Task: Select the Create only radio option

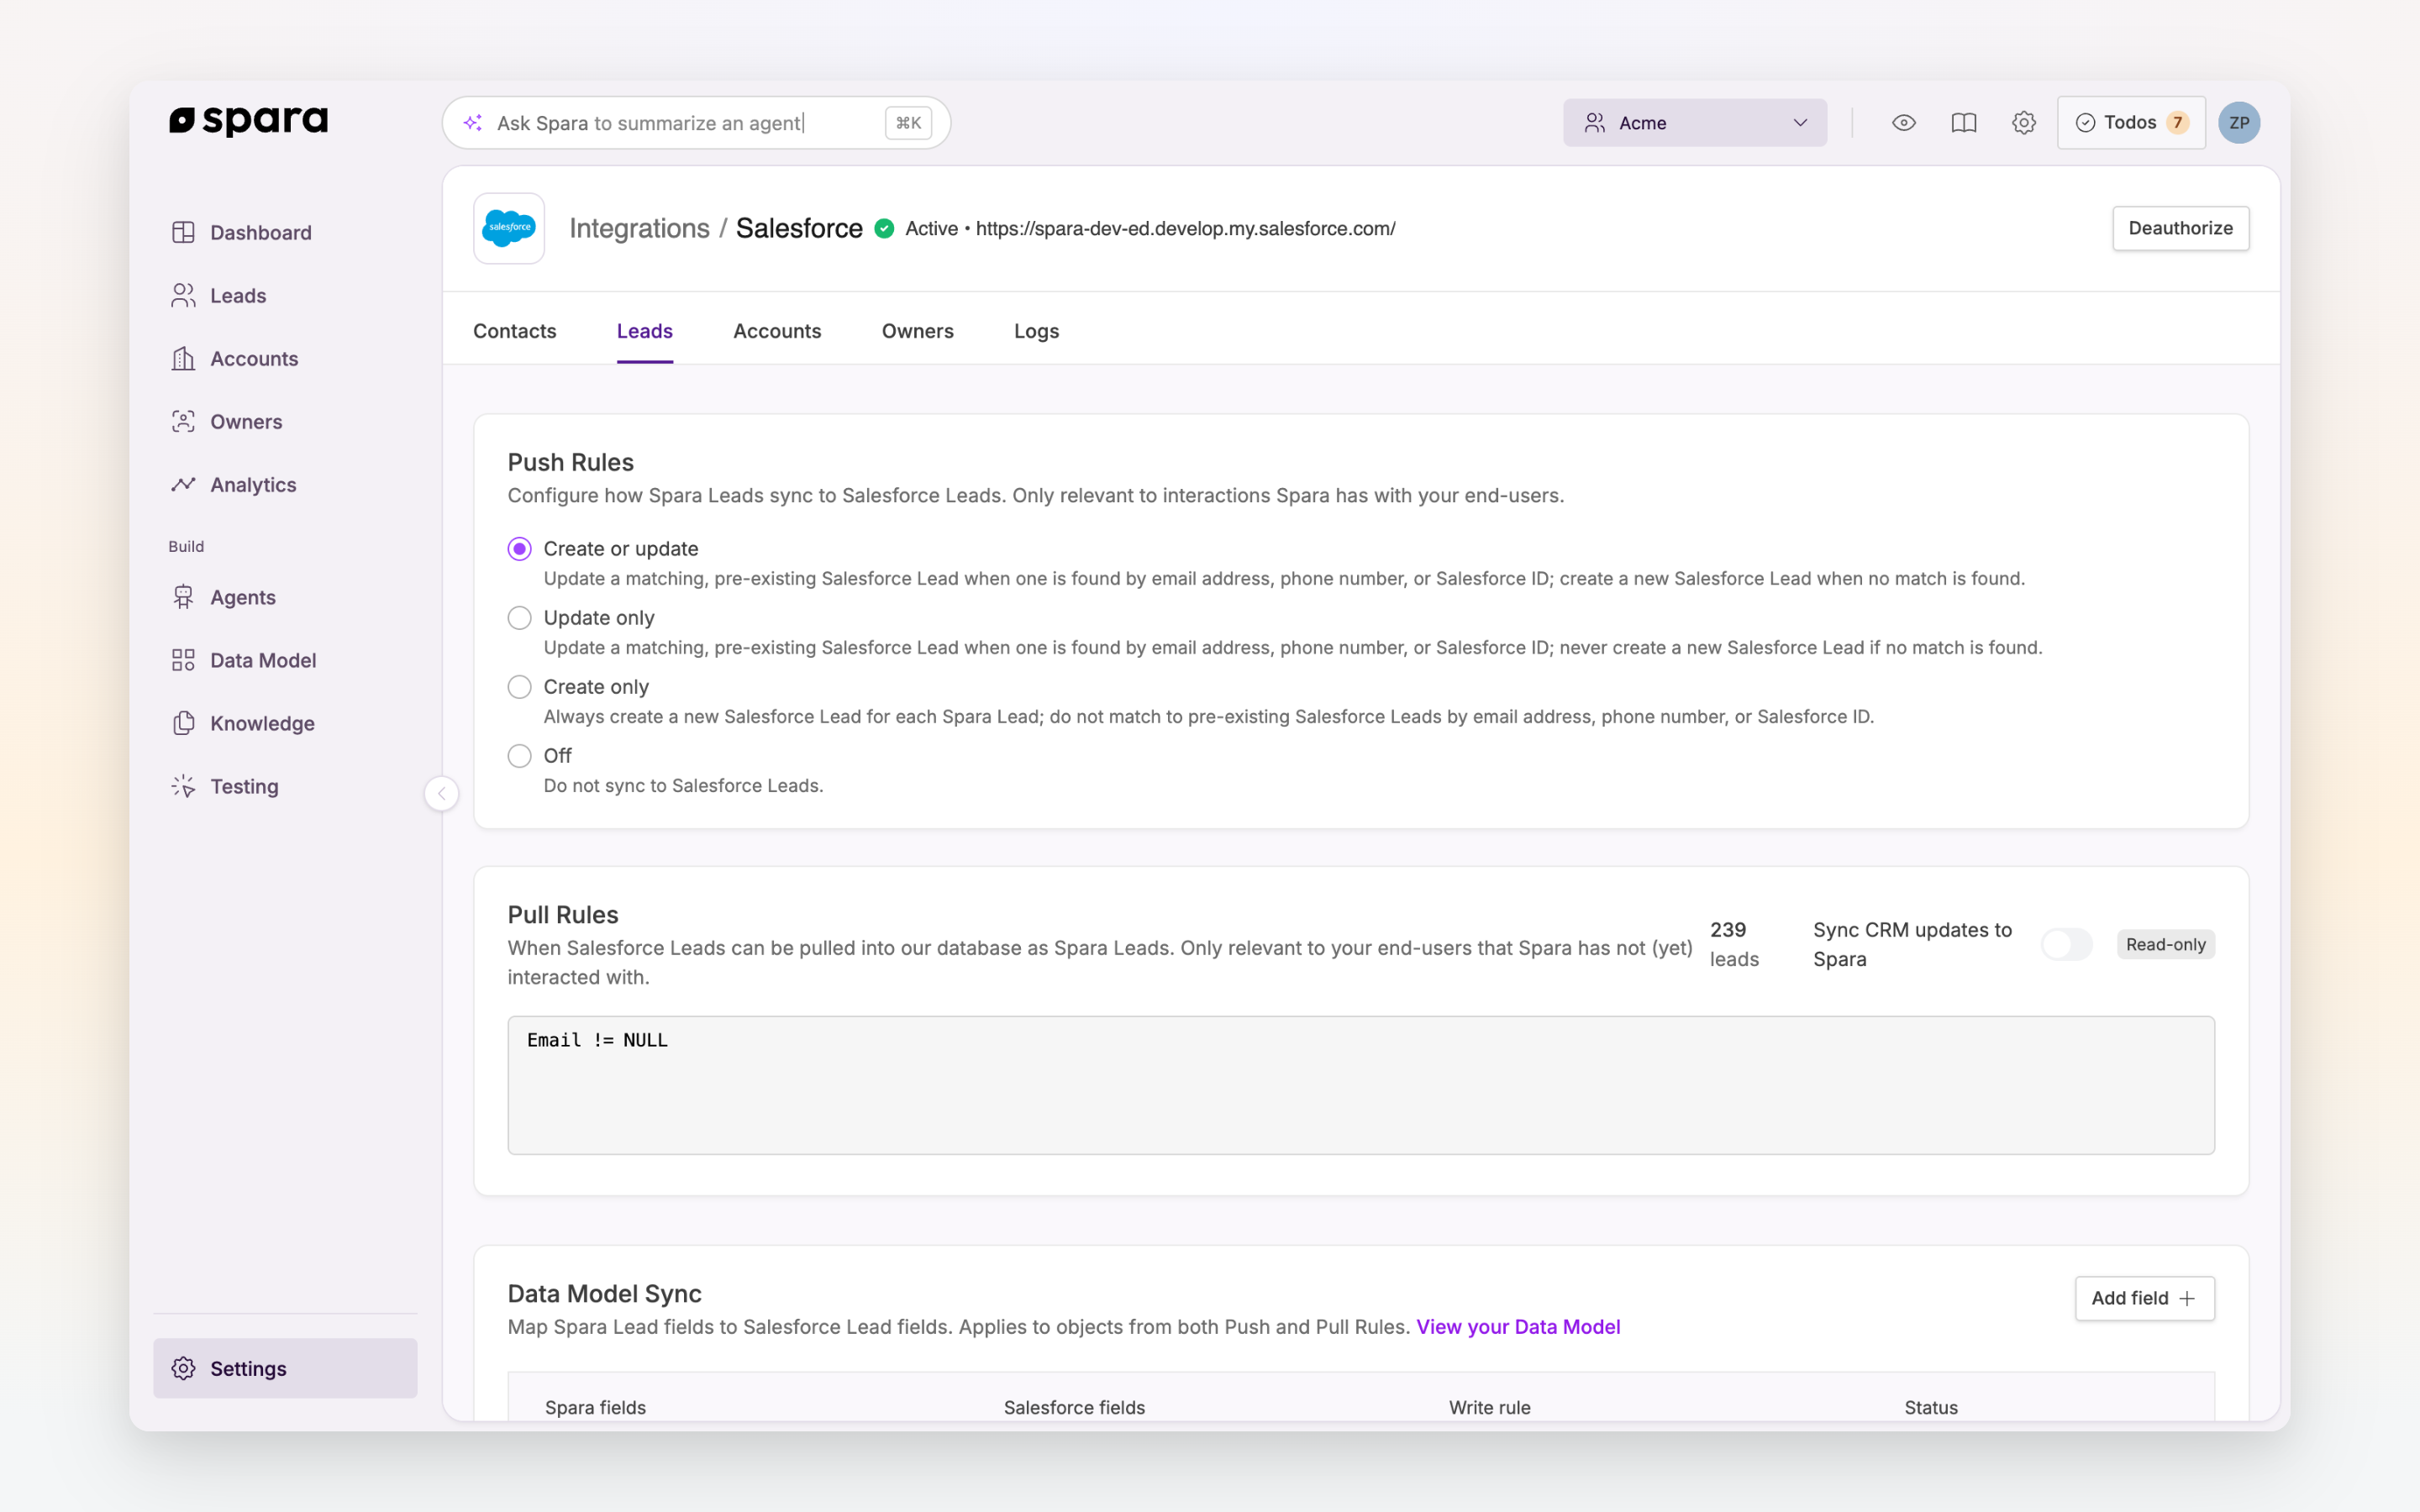Action: click(x=519, y=687)
